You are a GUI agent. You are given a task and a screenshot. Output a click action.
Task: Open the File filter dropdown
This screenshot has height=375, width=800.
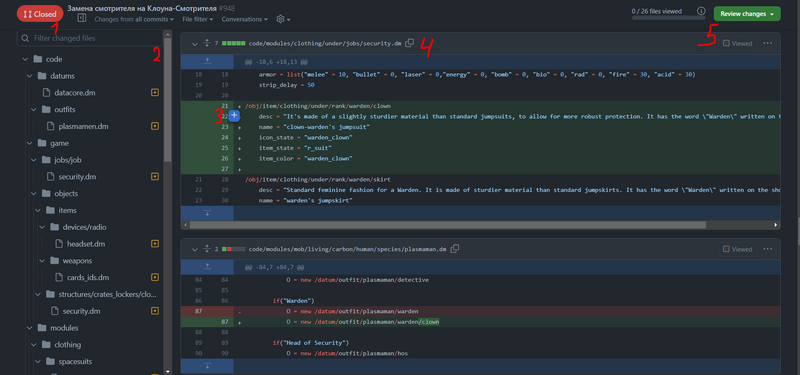click(x=197, y=19)
